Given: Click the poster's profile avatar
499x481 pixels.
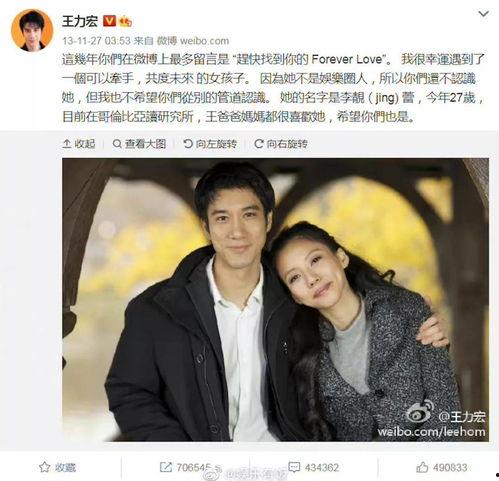Looking at the screenshot, I should 32,30.
